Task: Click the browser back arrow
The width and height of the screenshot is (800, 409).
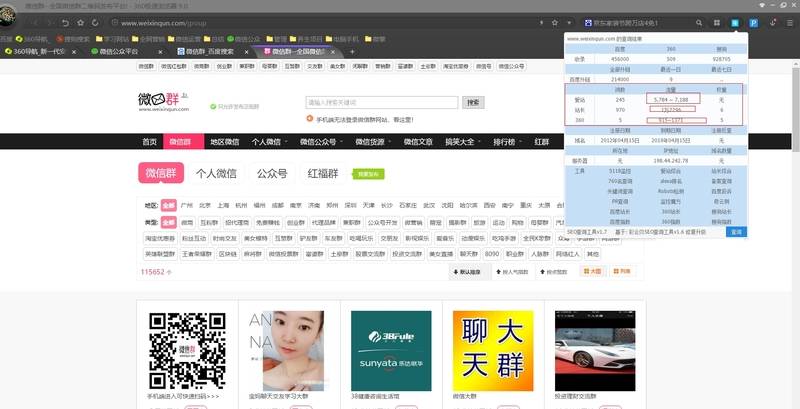Action: pos(35,23)
